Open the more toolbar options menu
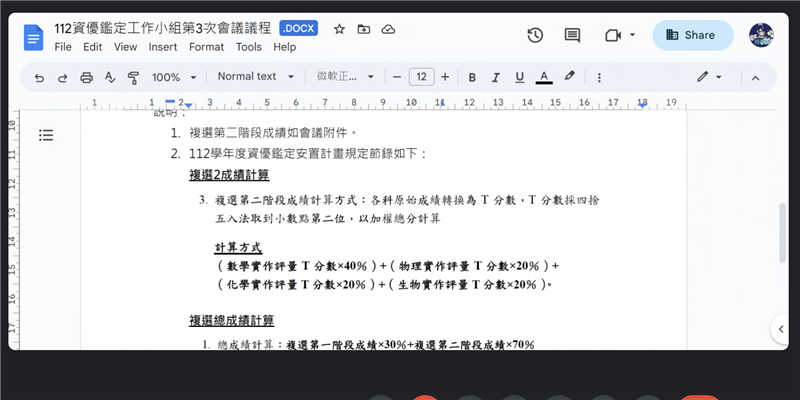The width and height of the screenshot is (800, 400). [599, 78]
